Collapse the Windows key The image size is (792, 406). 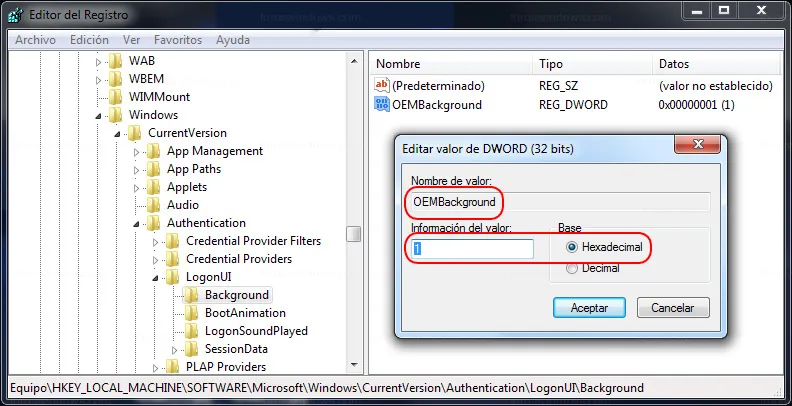coord(98,116)
